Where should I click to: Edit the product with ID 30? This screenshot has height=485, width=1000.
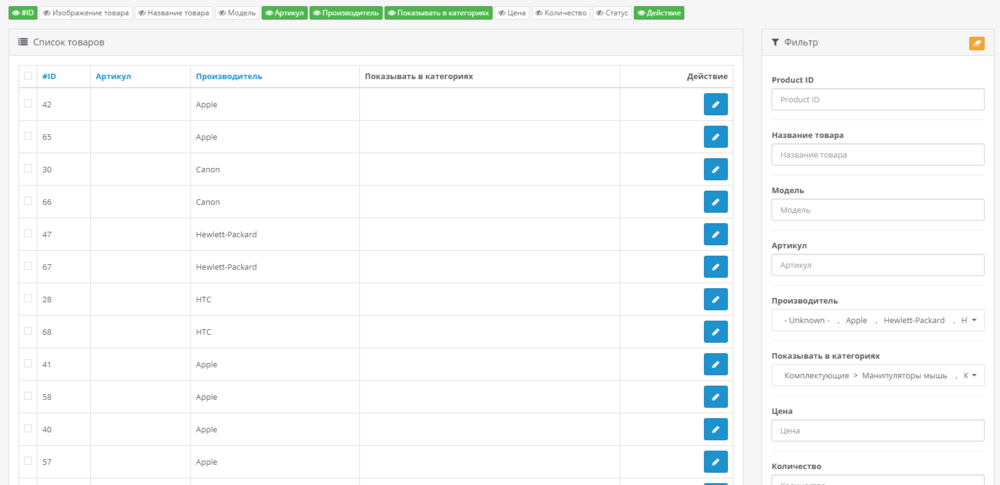pyautogui.click(x=715, y=169)
